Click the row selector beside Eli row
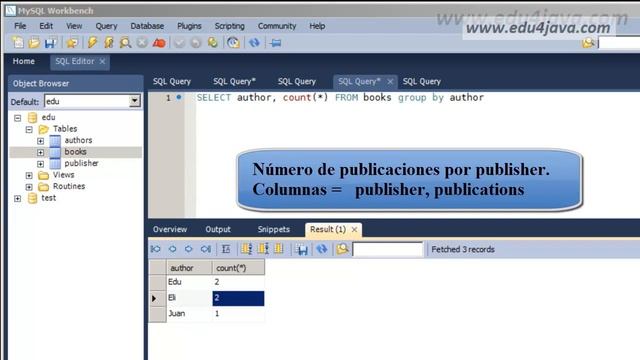The width and height of the screenshot is (640, 360). pos(158,298)
